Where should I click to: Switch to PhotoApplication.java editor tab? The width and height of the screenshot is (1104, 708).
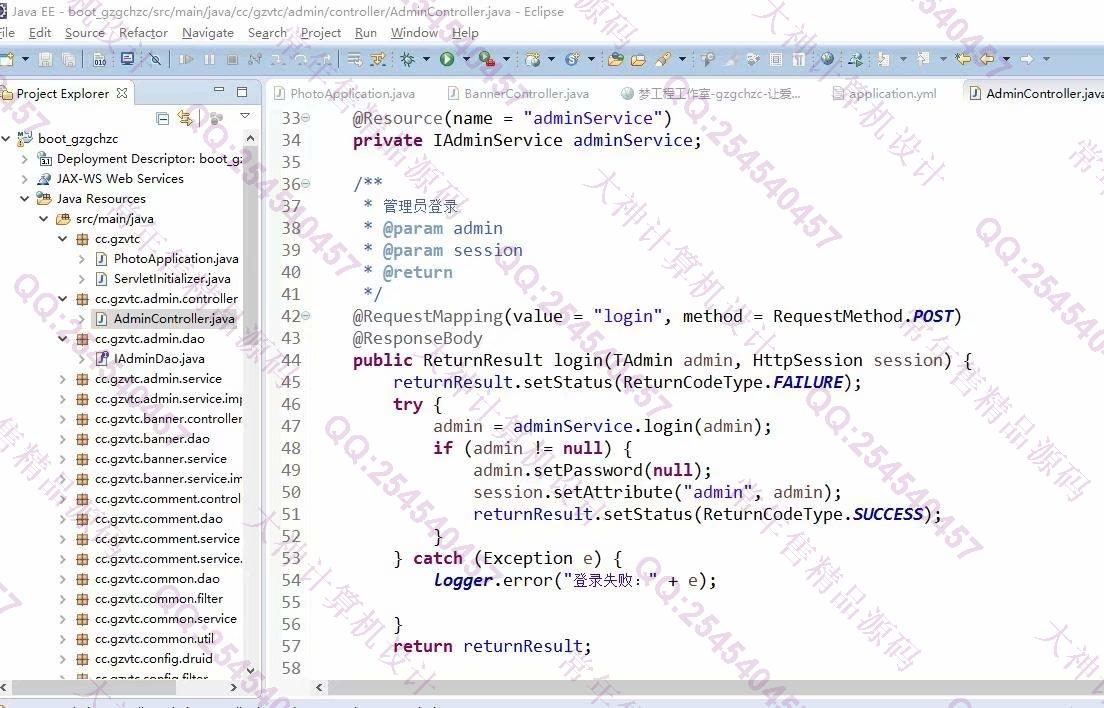[344, 94]
